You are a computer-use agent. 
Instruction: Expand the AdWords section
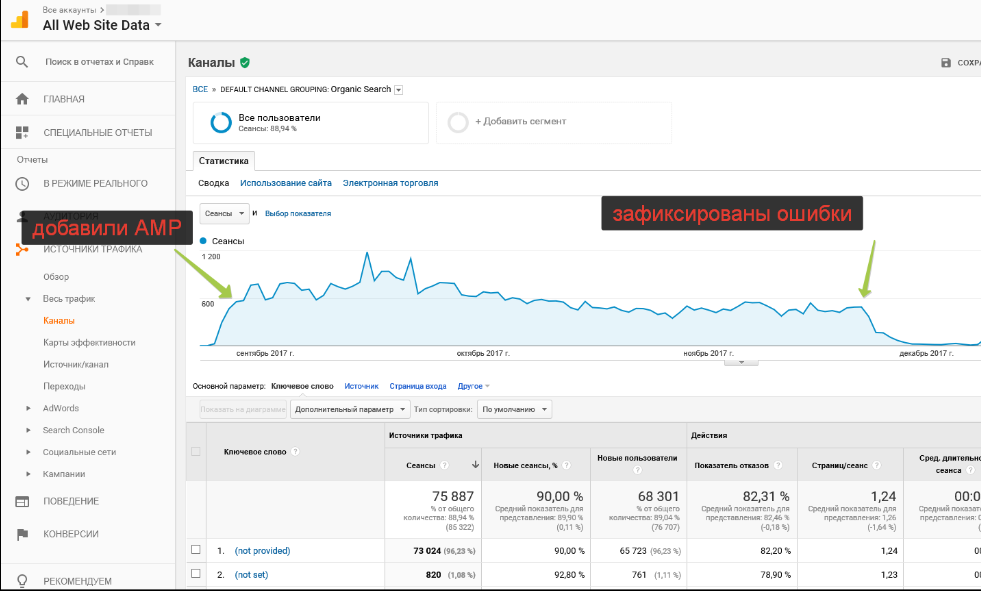pos(28,408)
